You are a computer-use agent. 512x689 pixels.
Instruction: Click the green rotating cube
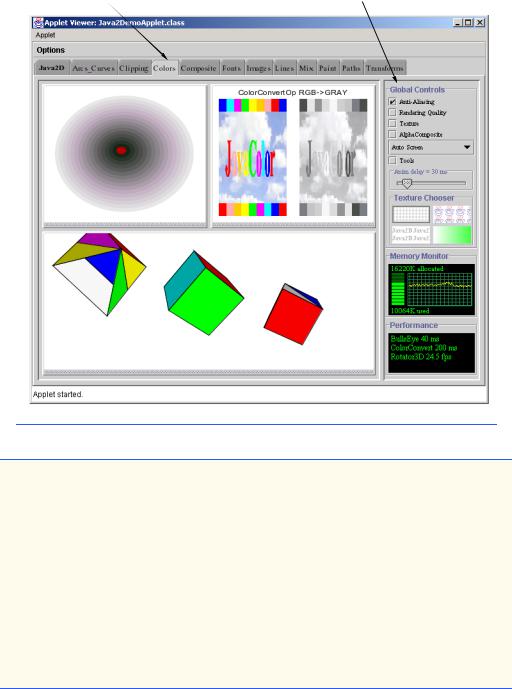point(203,293)
